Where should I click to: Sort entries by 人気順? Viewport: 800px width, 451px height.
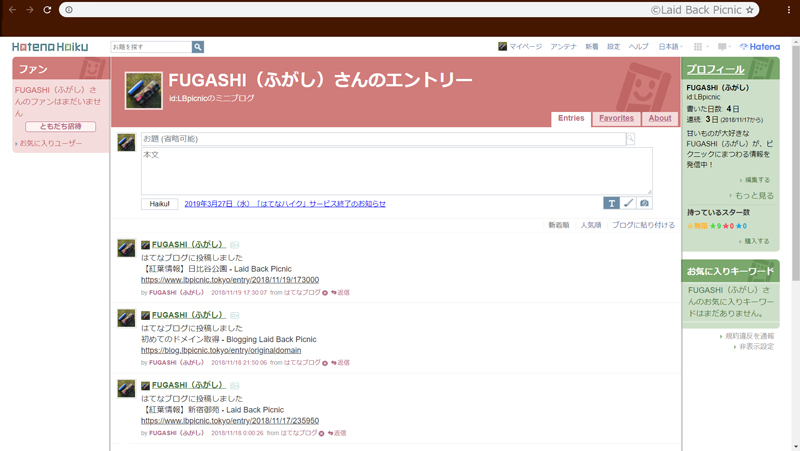pyautogui.click(x=591, y=225)
